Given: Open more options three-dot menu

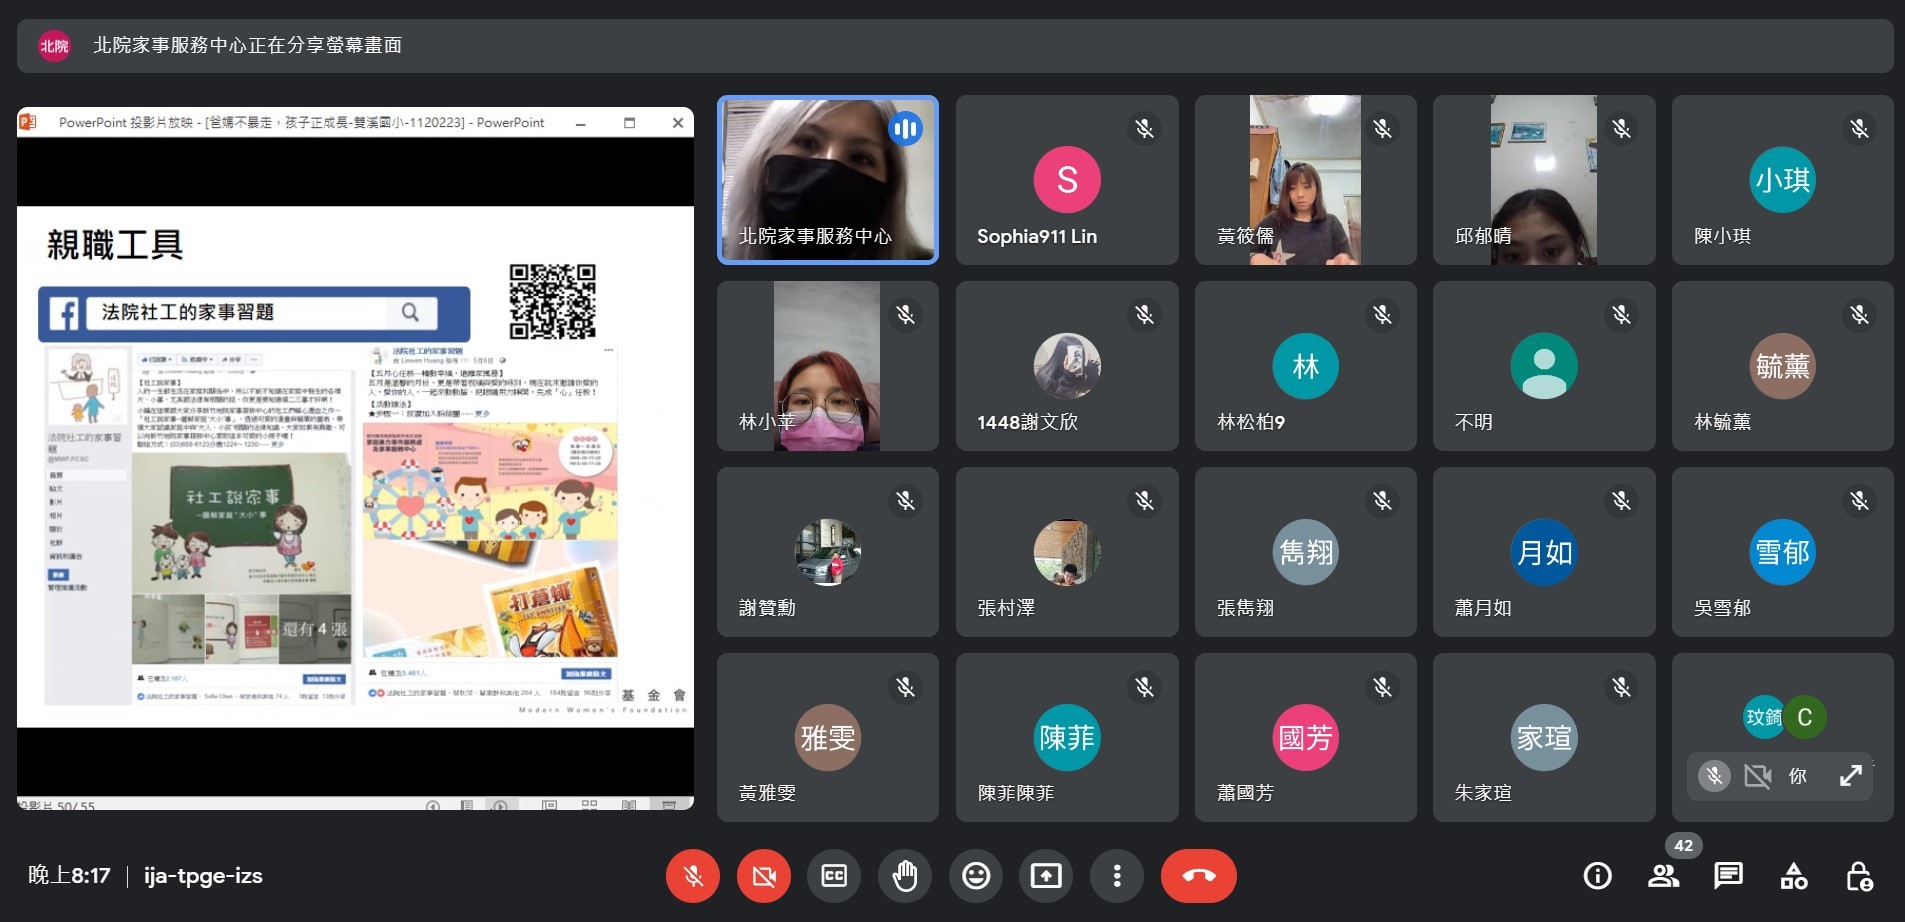Looking at the screenshot, I should (x=1117, y=876).
